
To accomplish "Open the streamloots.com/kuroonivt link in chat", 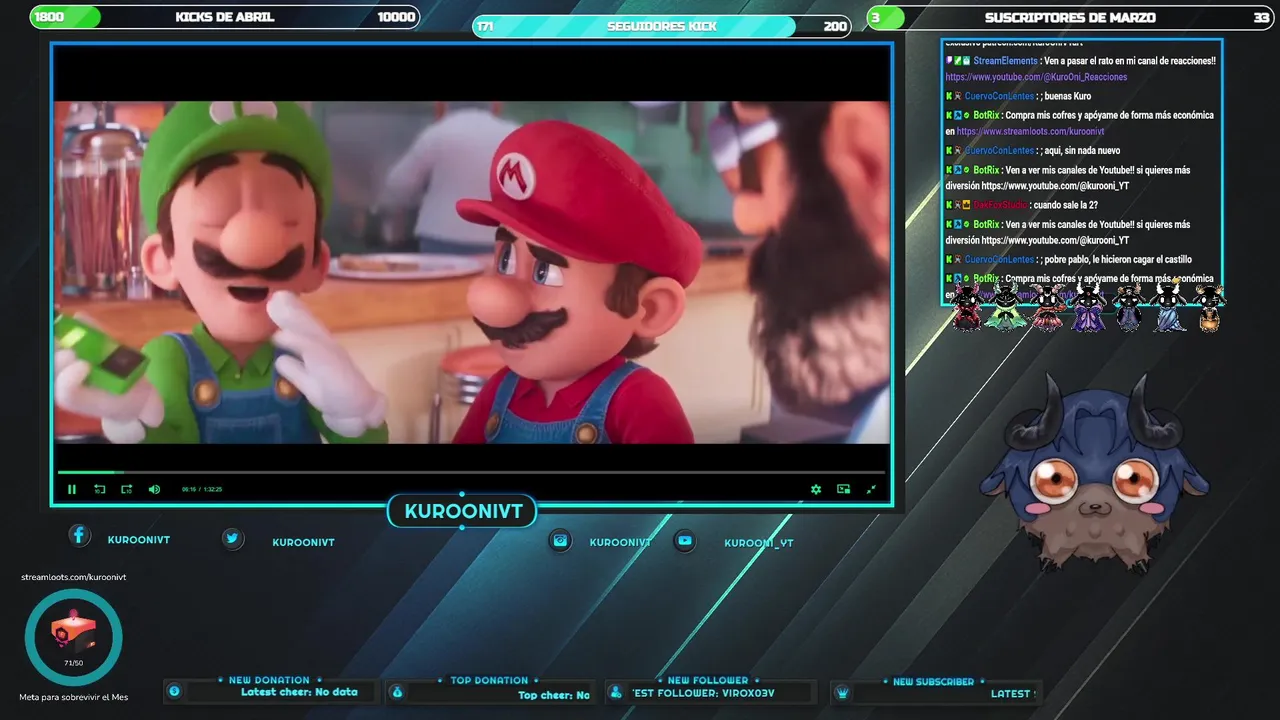I will 1030,131.
